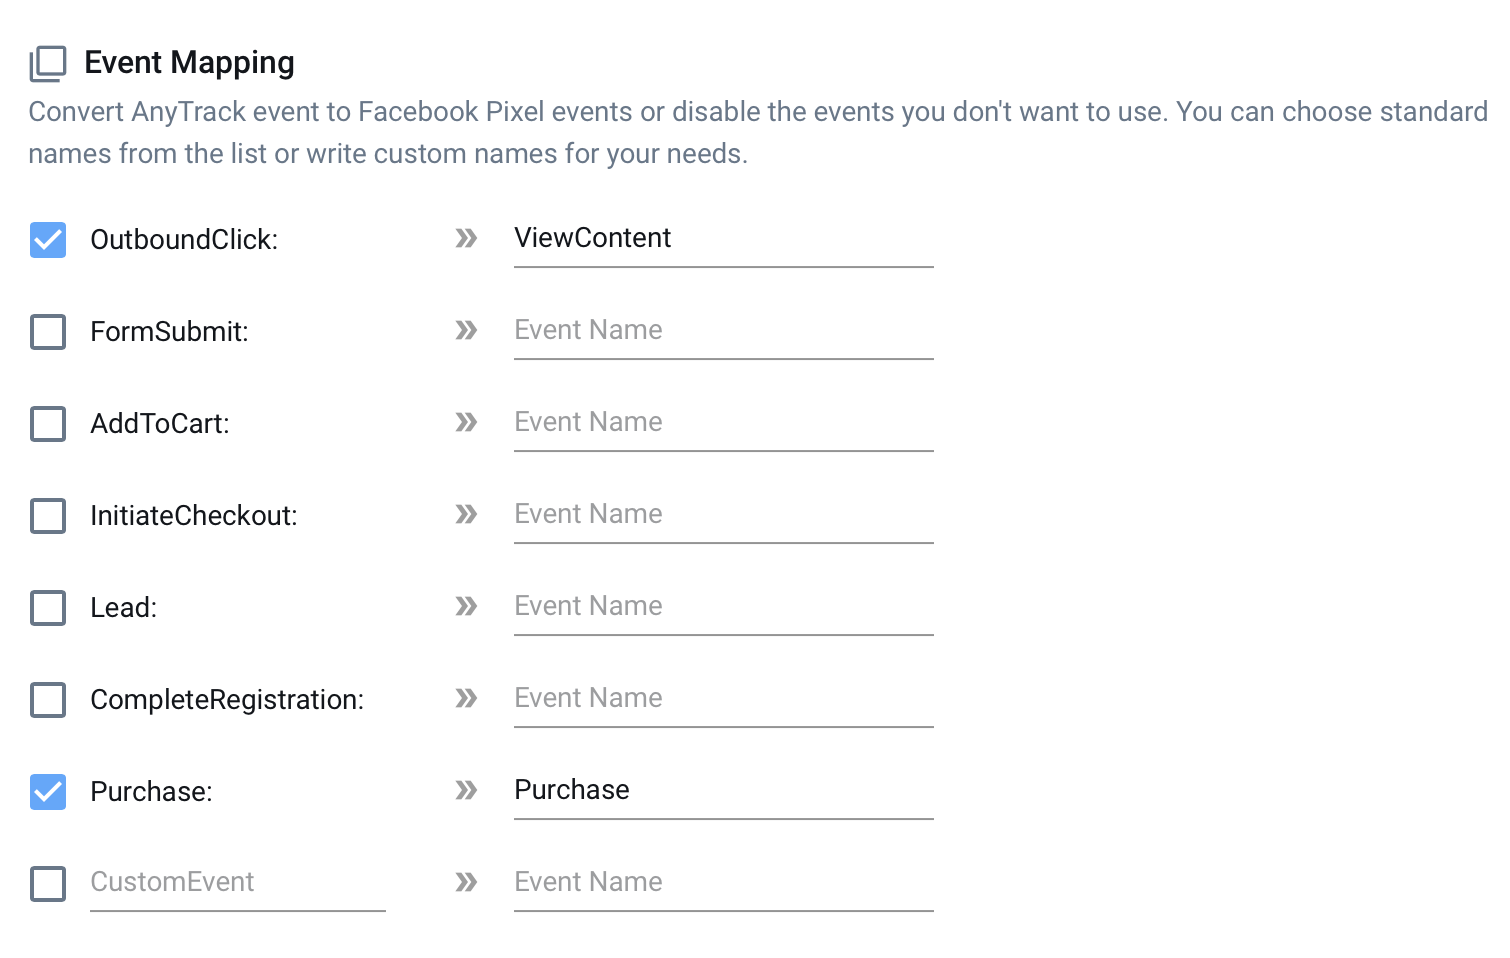Screen dimensions: 1510x958
Task: Focus the ViewContent event name field
Action: (x=722, y=238)
